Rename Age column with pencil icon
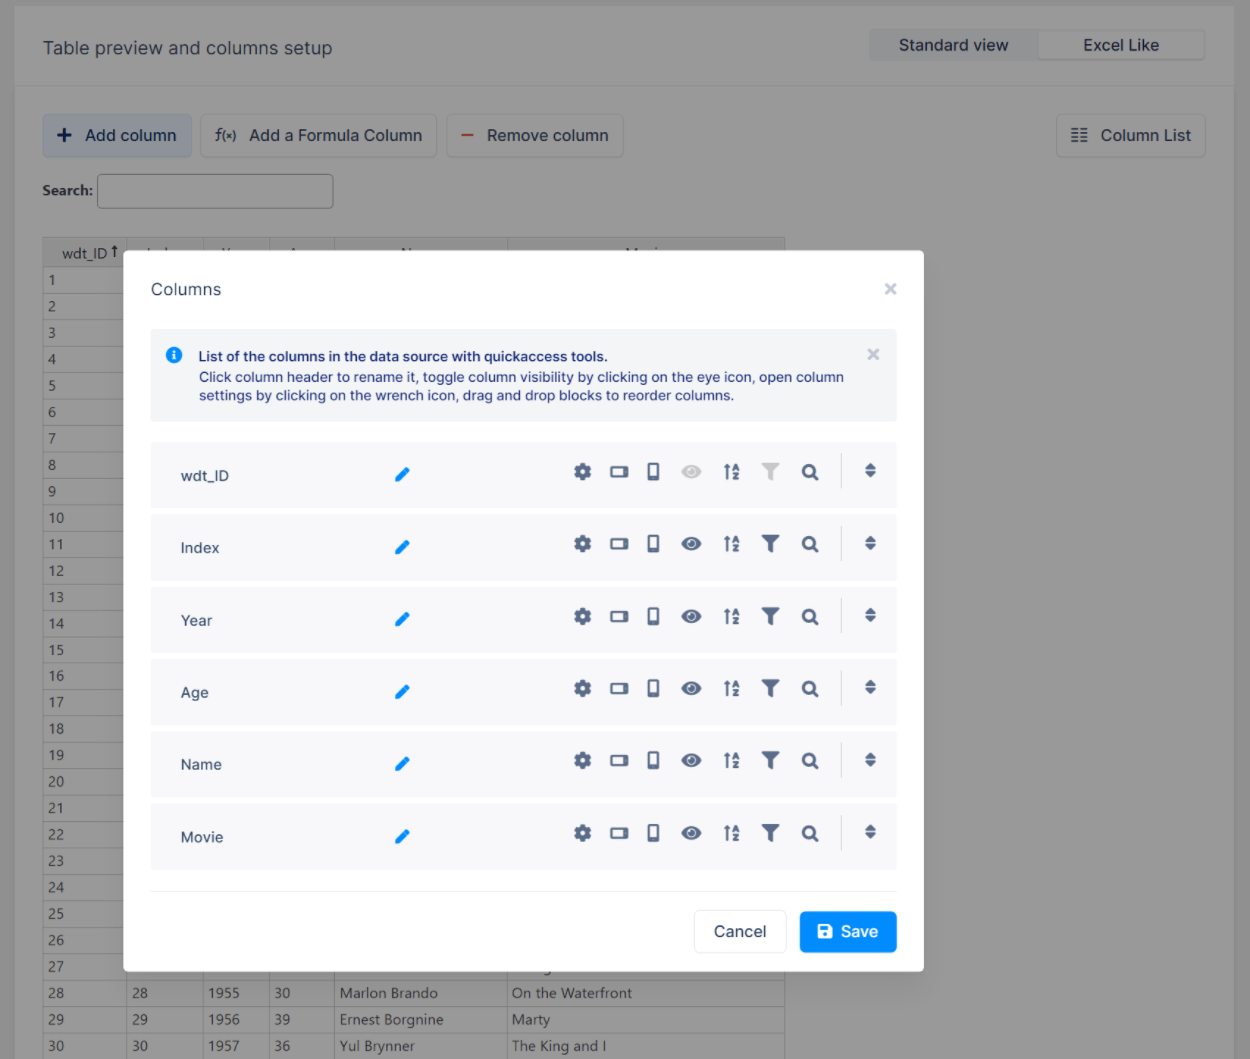Image resolution: width=1250 pixels, height=1059 pixels. click(402, 691)
